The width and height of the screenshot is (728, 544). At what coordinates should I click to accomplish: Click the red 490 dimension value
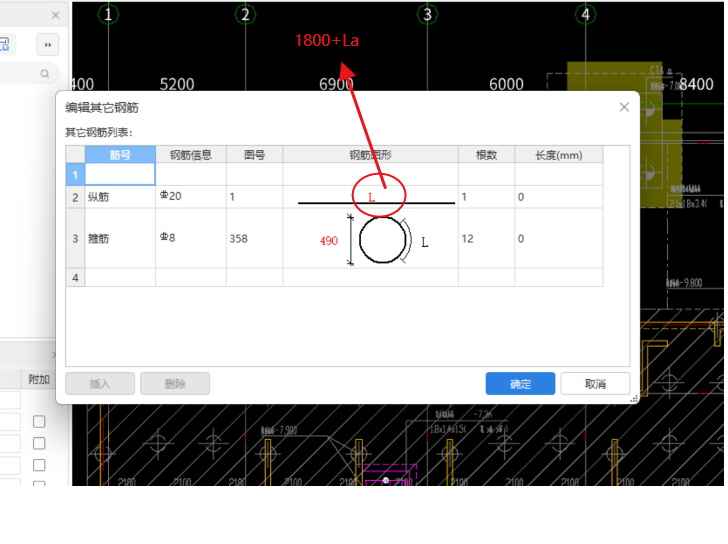pyautogui.click(x=329, y=240)
